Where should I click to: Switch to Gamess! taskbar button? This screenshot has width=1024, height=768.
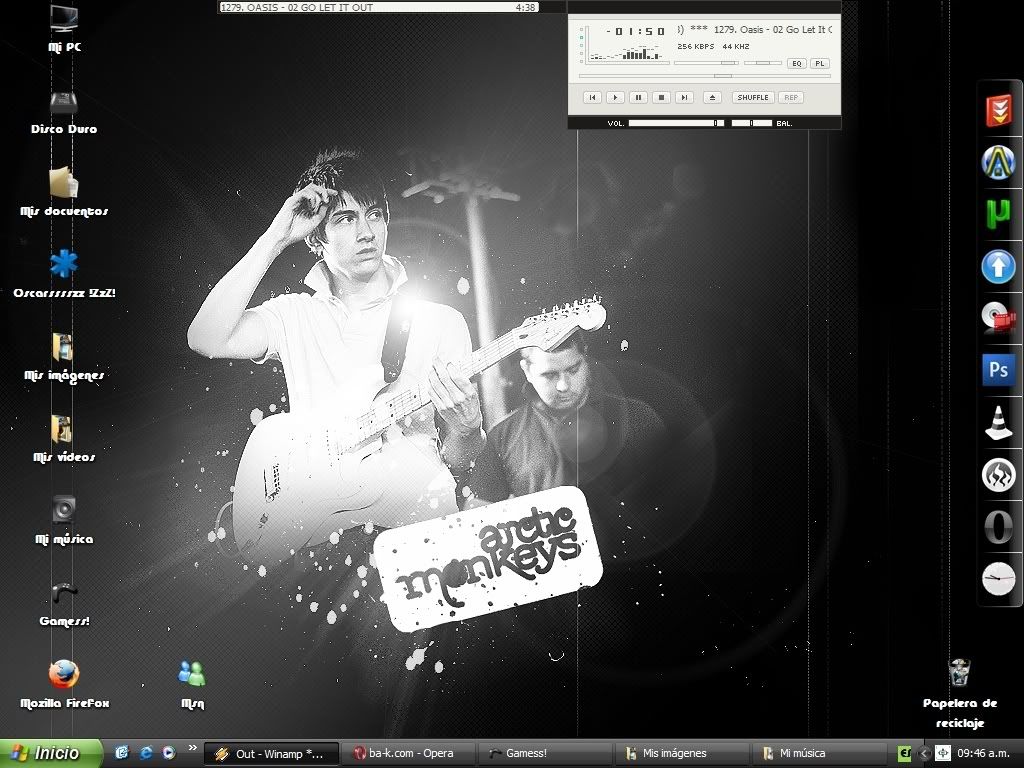546,754
